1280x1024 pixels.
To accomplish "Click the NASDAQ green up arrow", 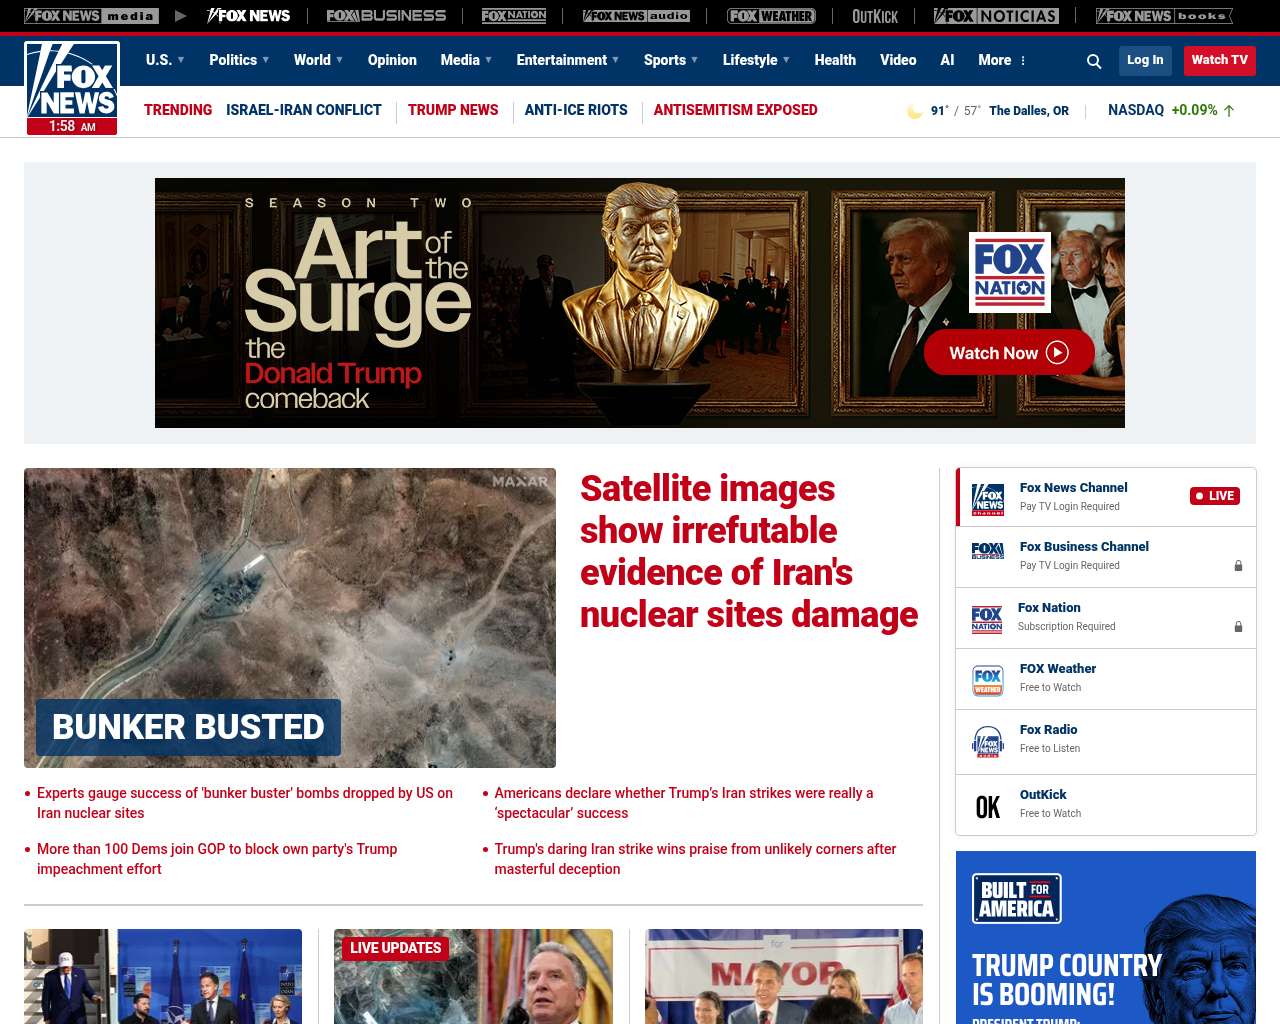I will point(1229,111).
